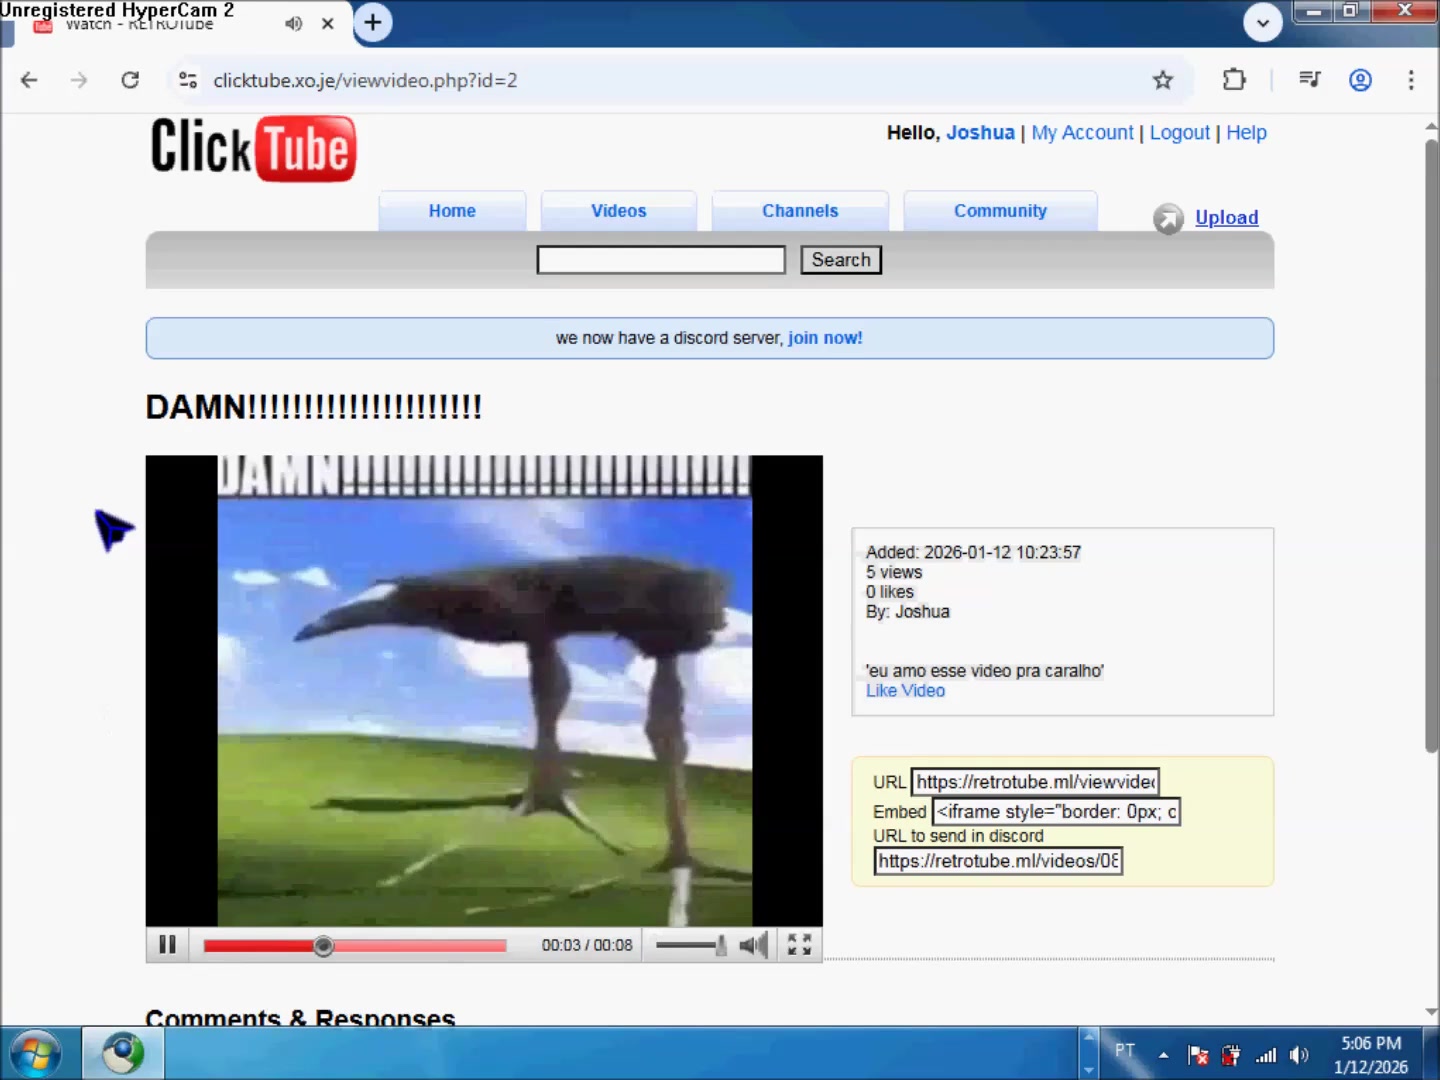
Task: Open the browser extensions puzzle icon
Action: 1234,80
